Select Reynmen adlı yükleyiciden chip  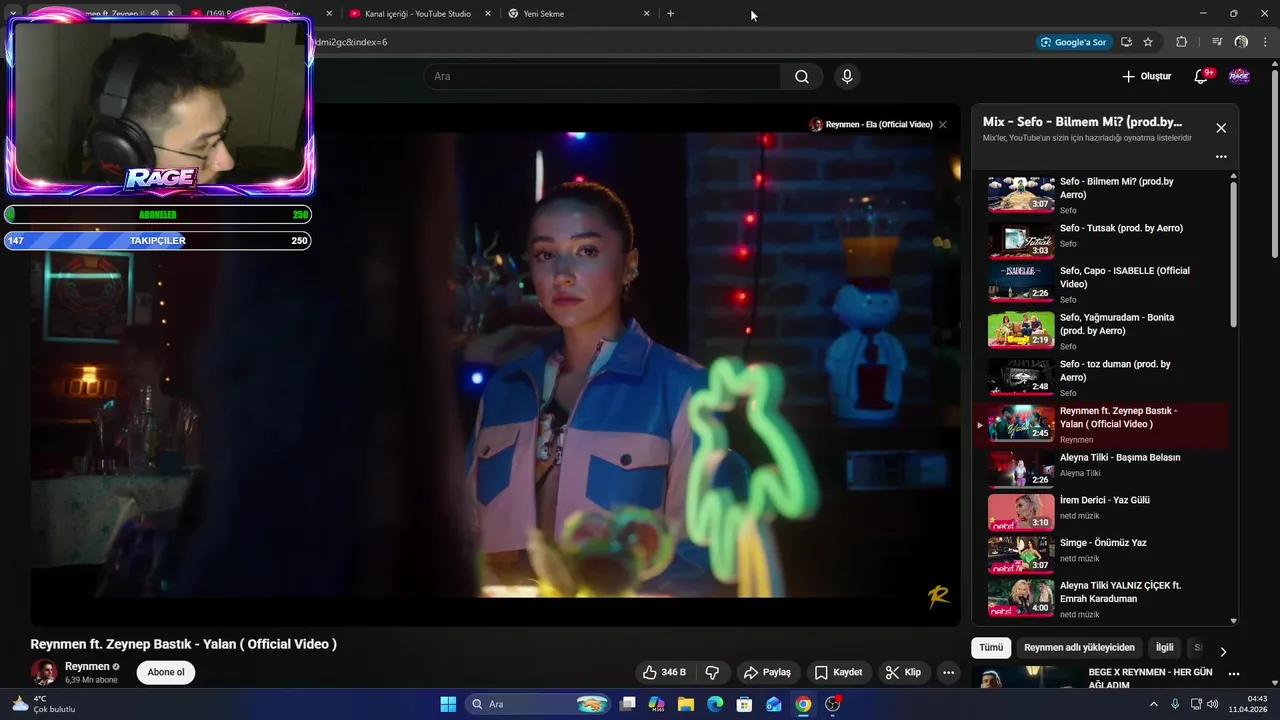tap(1079, 648)
